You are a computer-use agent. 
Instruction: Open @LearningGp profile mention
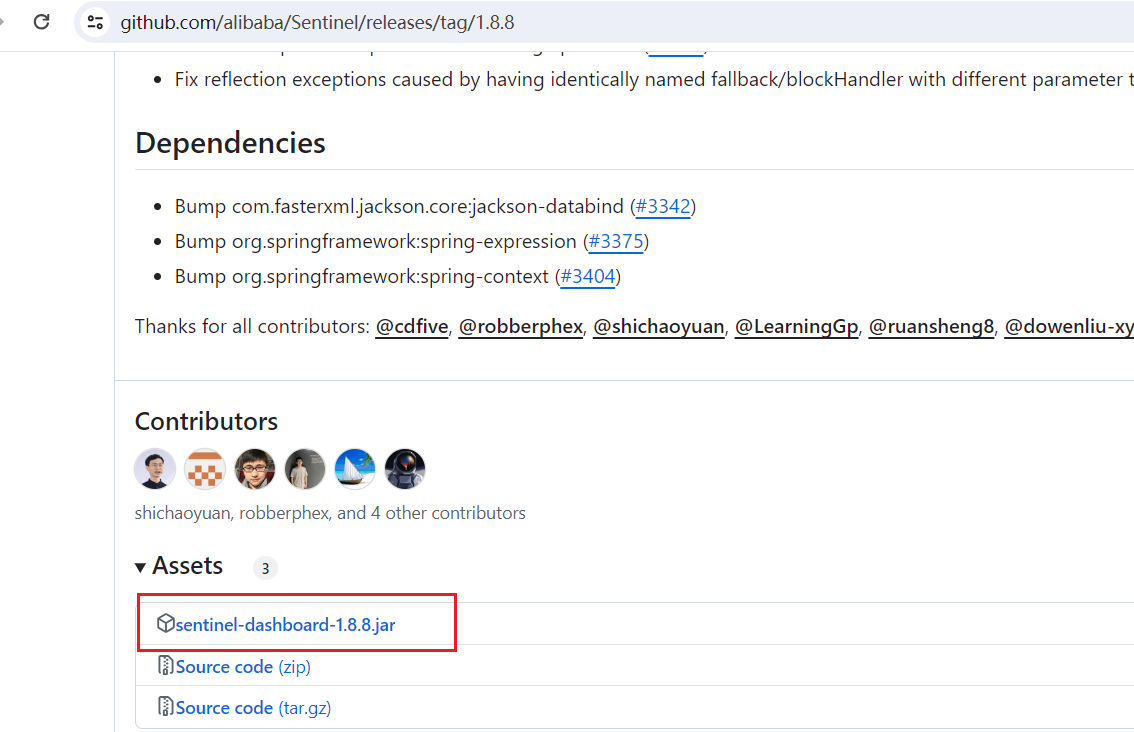coord(796,327)
